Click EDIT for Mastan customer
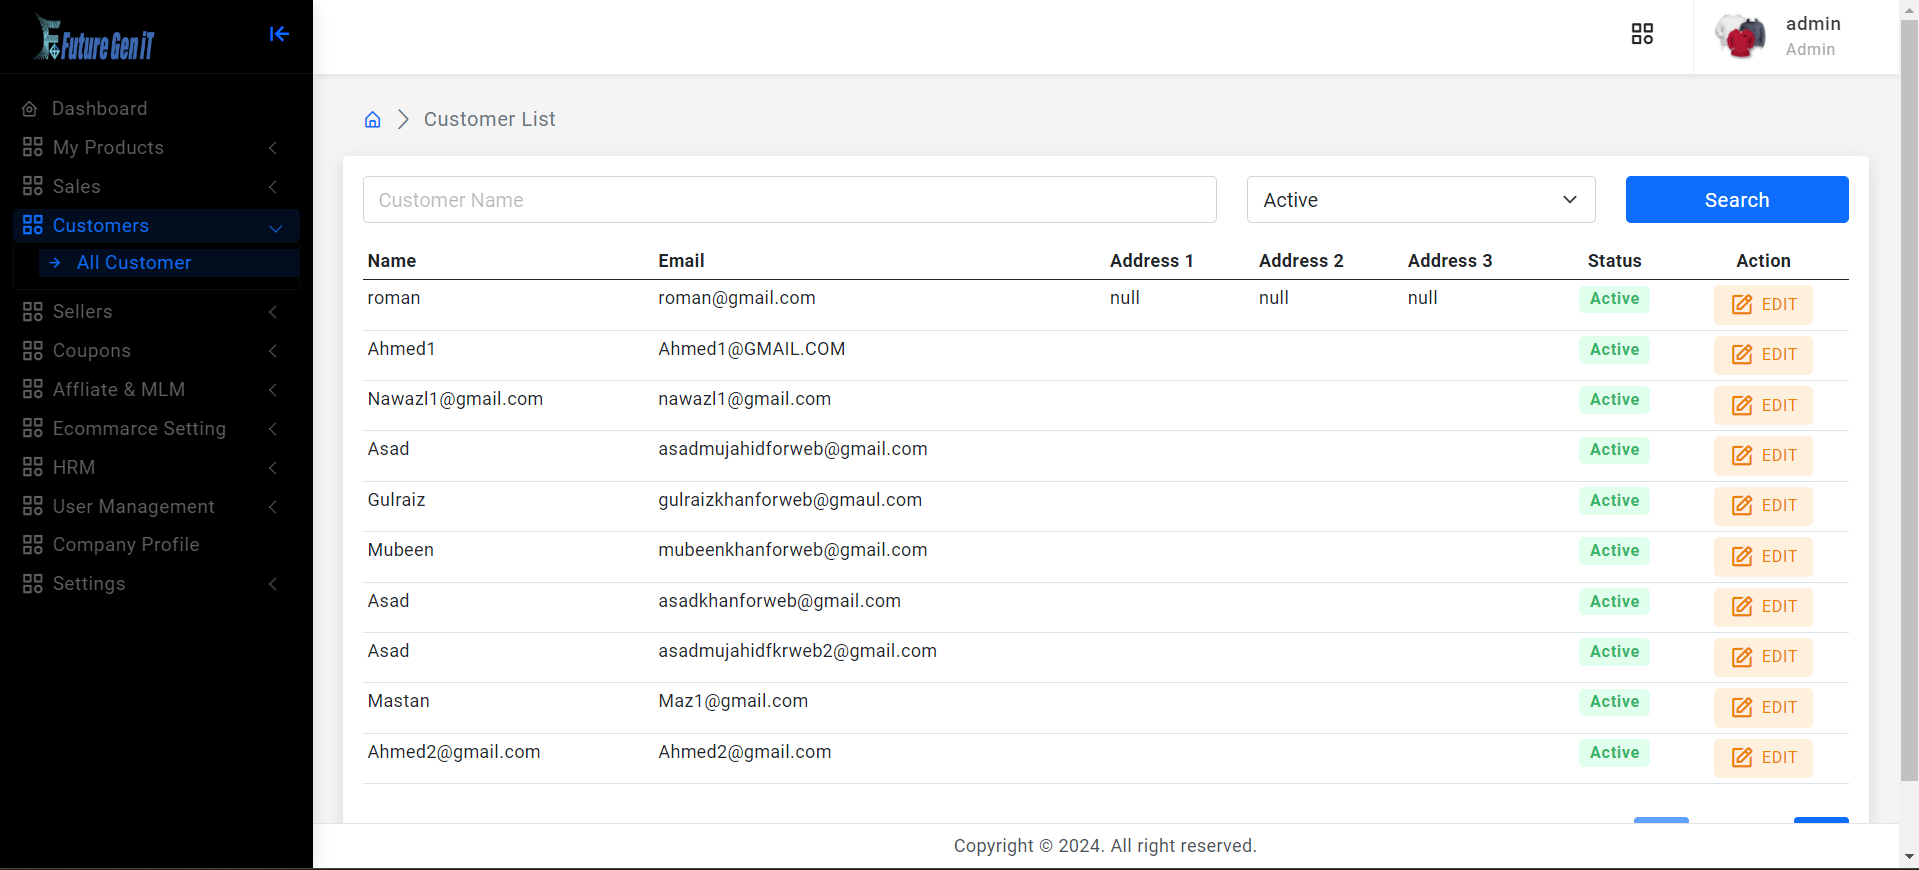 [1763, 708]
